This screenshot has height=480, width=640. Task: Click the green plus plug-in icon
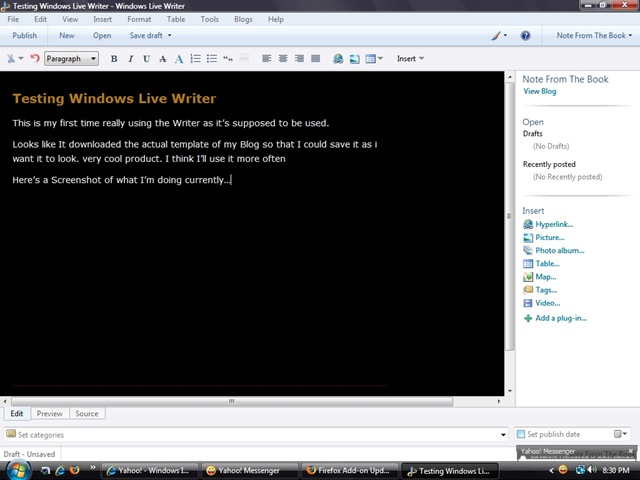click(x=528, y=318)
